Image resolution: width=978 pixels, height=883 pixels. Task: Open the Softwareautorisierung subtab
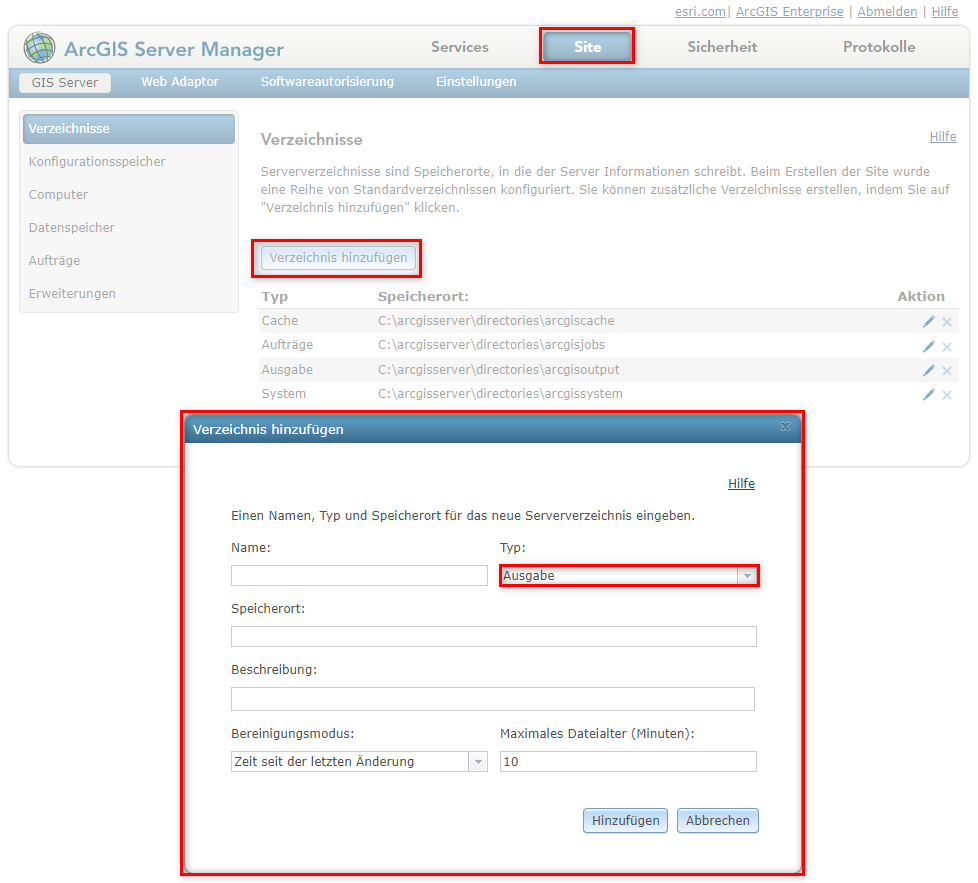(x=327, y=82)
